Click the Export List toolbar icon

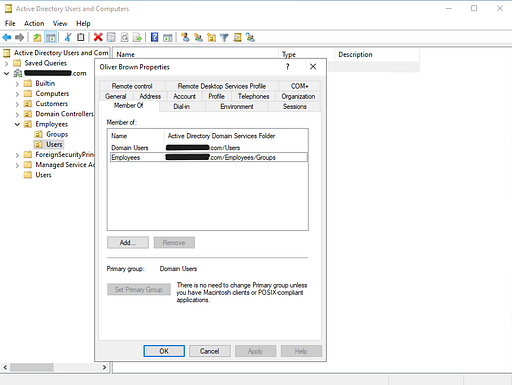pyautogui.click(x=137, y=37)
